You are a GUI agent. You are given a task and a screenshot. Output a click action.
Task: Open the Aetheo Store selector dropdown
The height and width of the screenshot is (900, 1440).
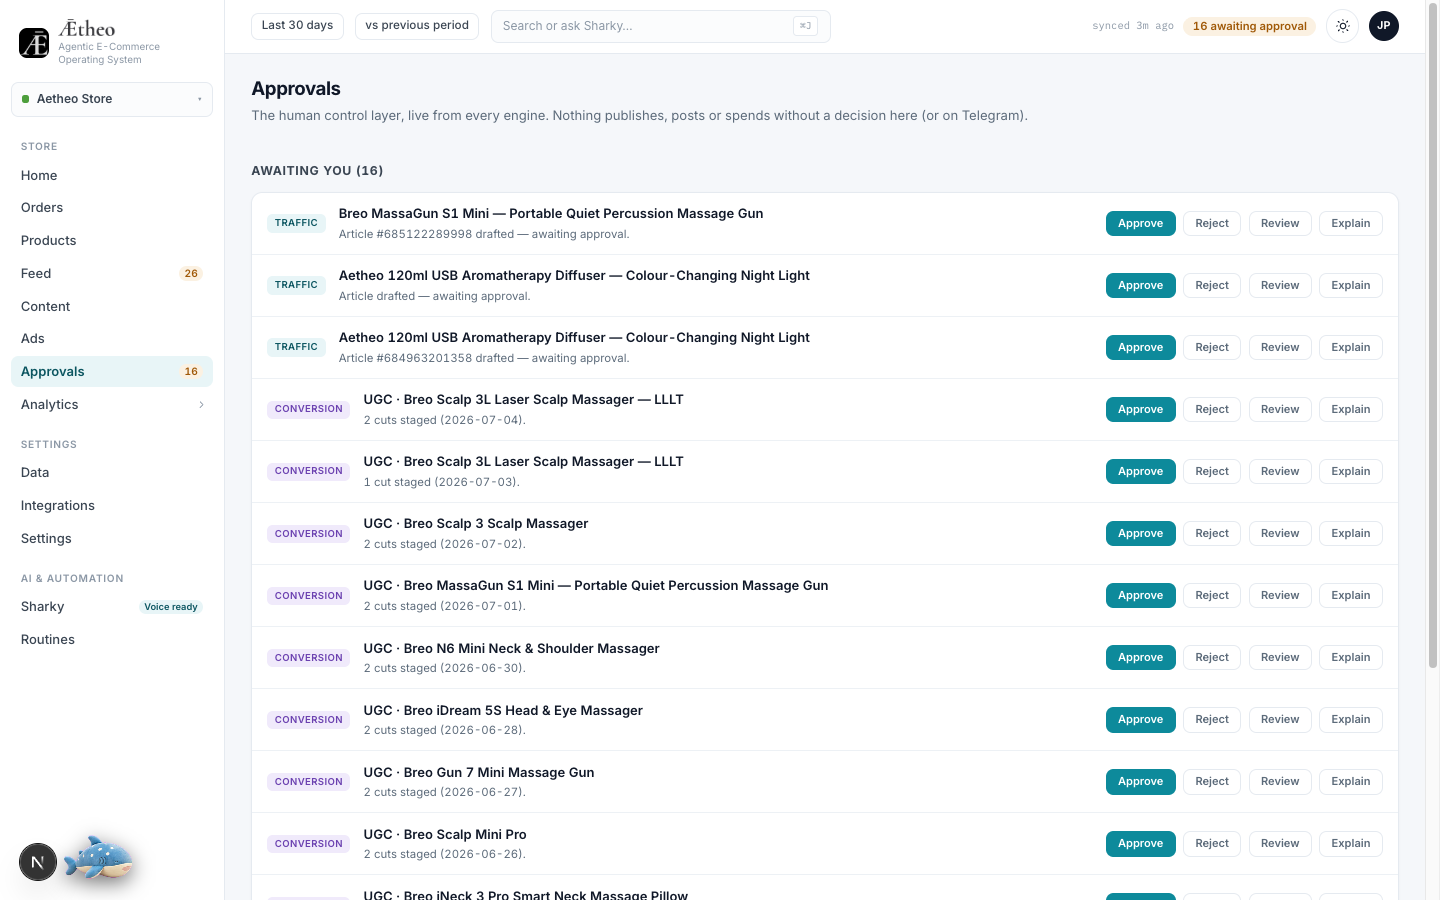tap(112, 99)
